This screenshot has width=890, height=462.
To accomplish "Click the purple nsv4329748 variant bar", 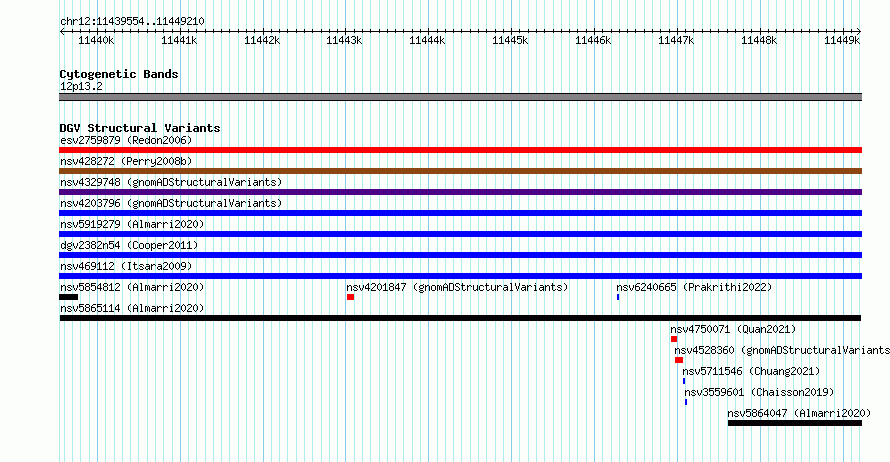I will [x=460, y=192].
